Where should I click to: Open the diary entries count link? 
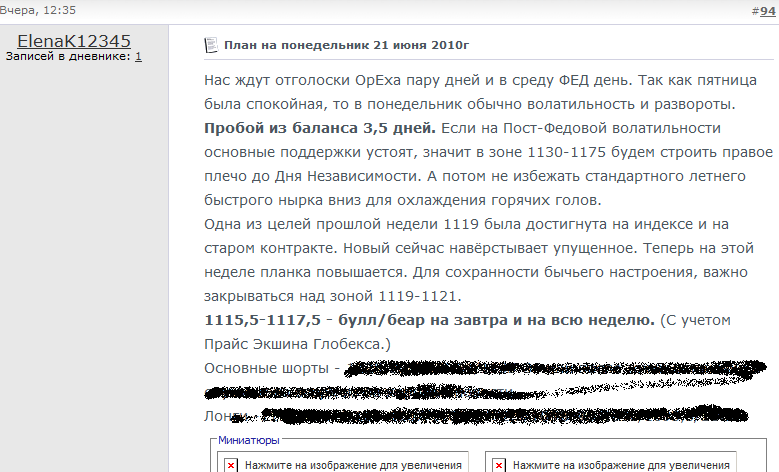coord(138,57)
